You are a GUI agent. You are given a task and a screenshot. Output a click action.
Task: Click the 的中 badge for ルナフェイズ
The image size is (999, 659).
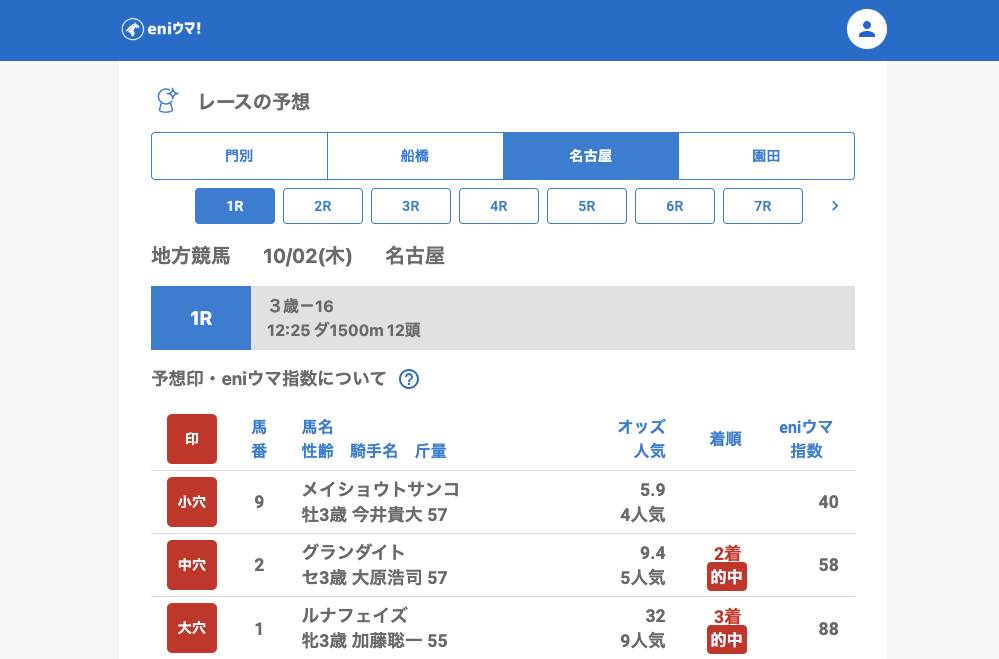(727, 639)
